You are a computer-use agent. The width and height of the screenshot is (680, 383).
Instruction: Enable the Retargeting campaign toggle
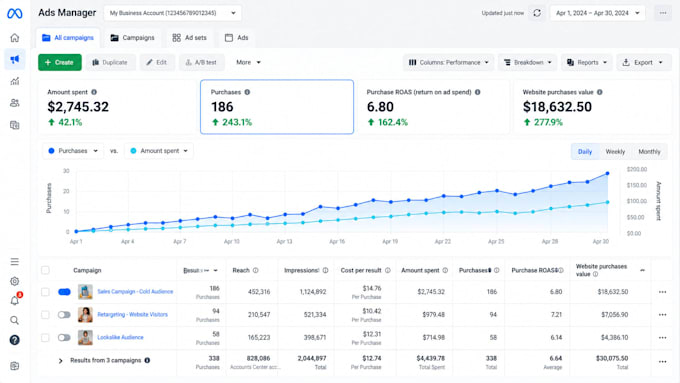pos(64,314)
